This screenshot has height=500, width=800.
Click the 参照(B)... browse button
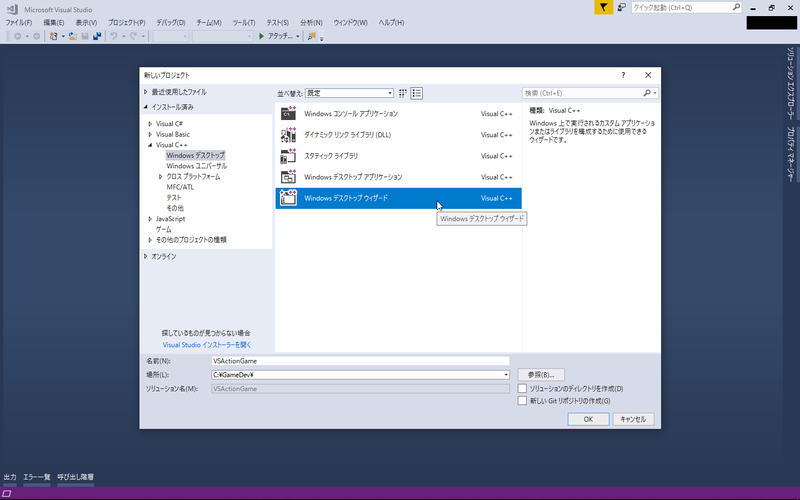click(541, 374)
